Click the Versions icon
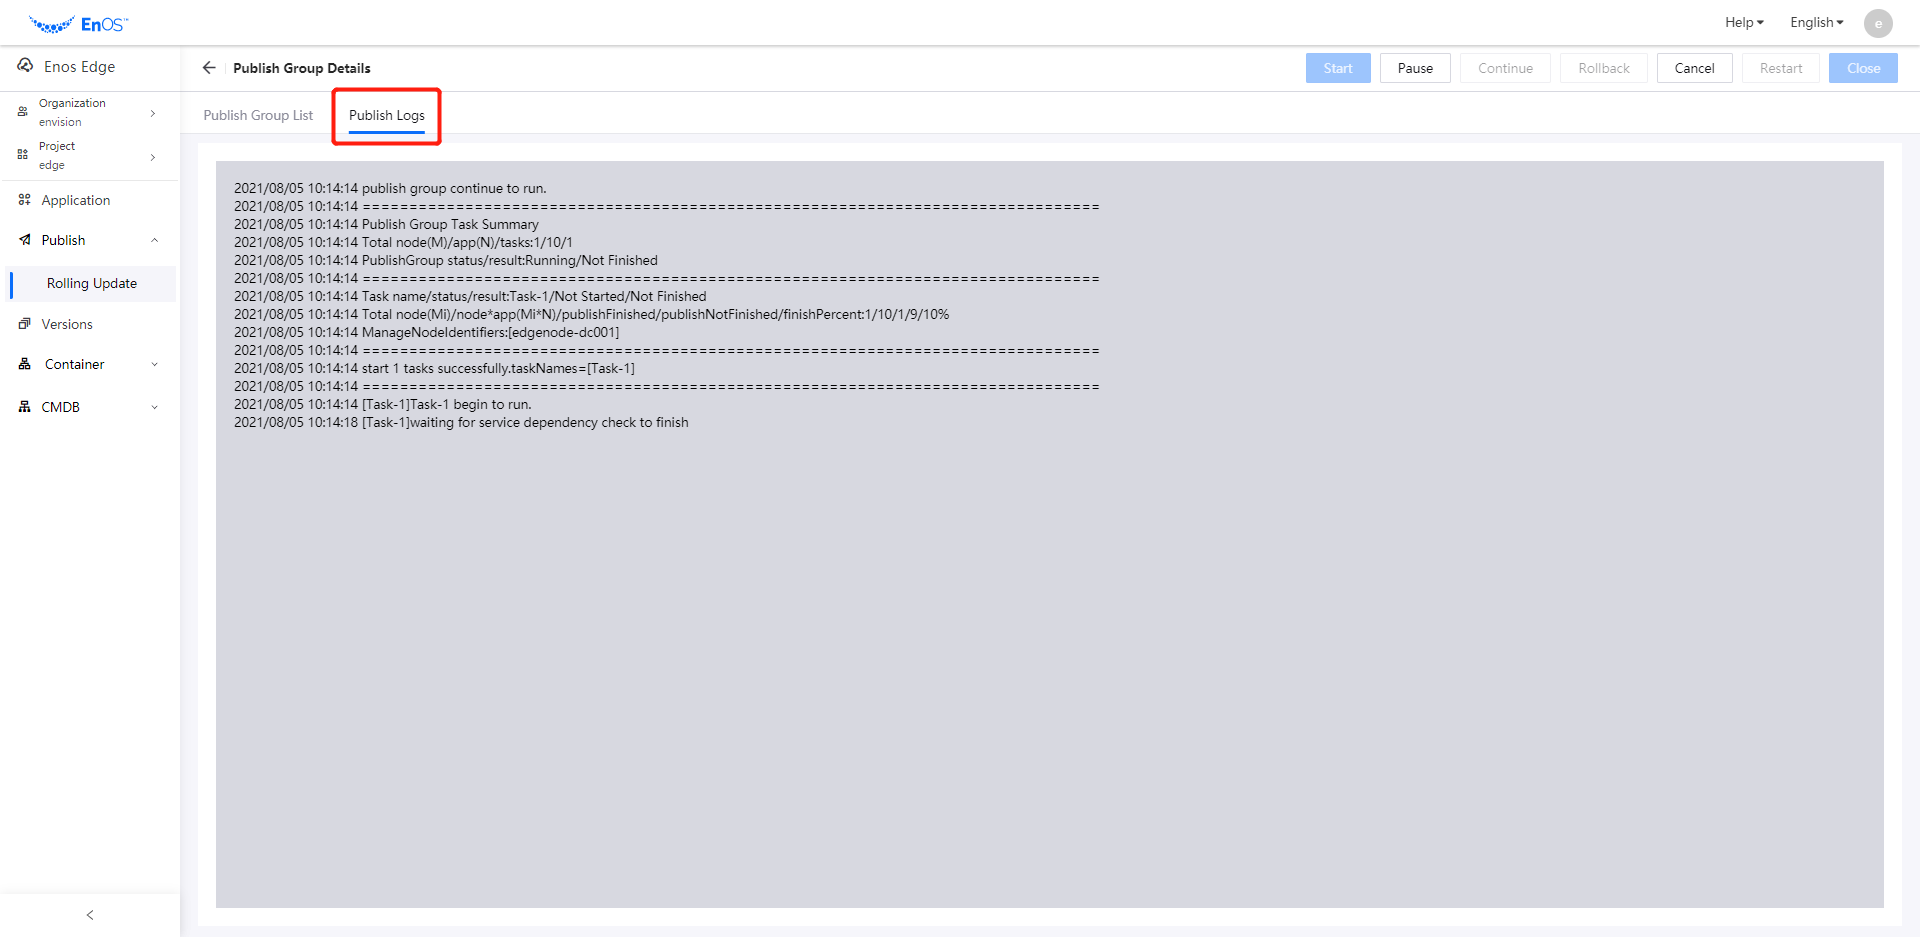The width and height of the screenshot is (1920, 937). coord(24,324)
